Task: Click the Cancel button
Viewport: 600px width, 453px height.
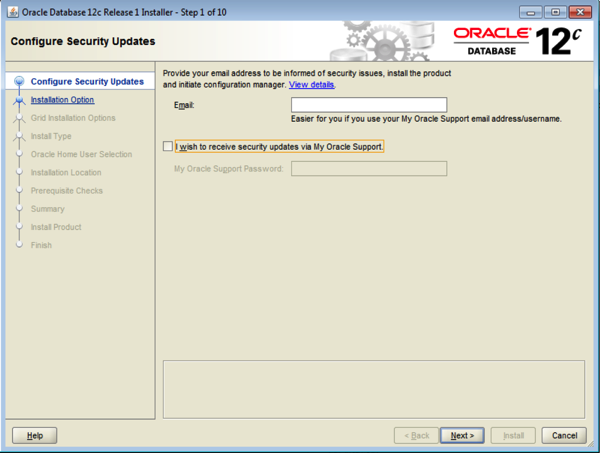Action: (564, 435)
